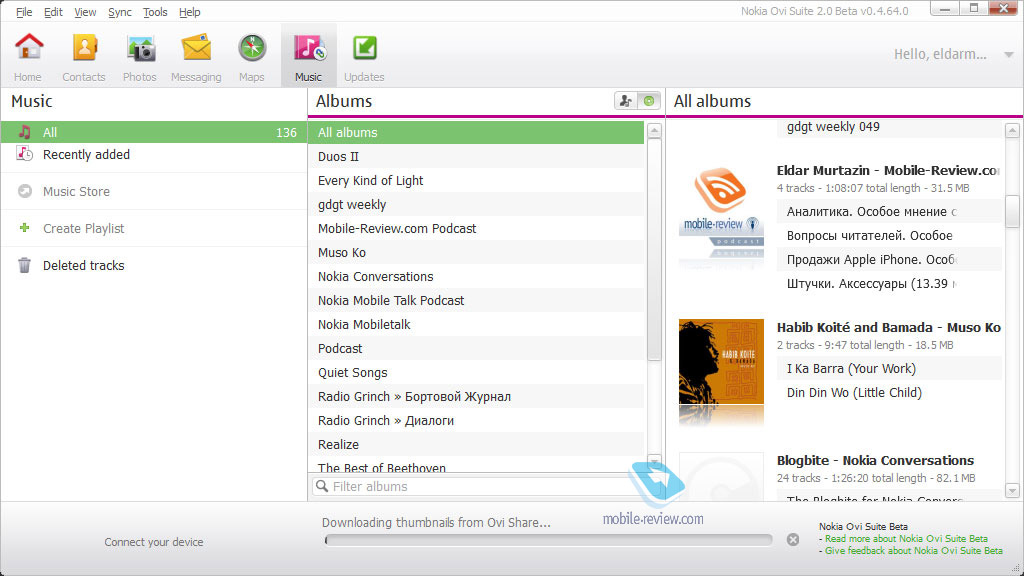Image resolution: width=1024 pixels, height=576 pixels.
Task: Select All music with 136 tracks
Action: tap(153, 133)
